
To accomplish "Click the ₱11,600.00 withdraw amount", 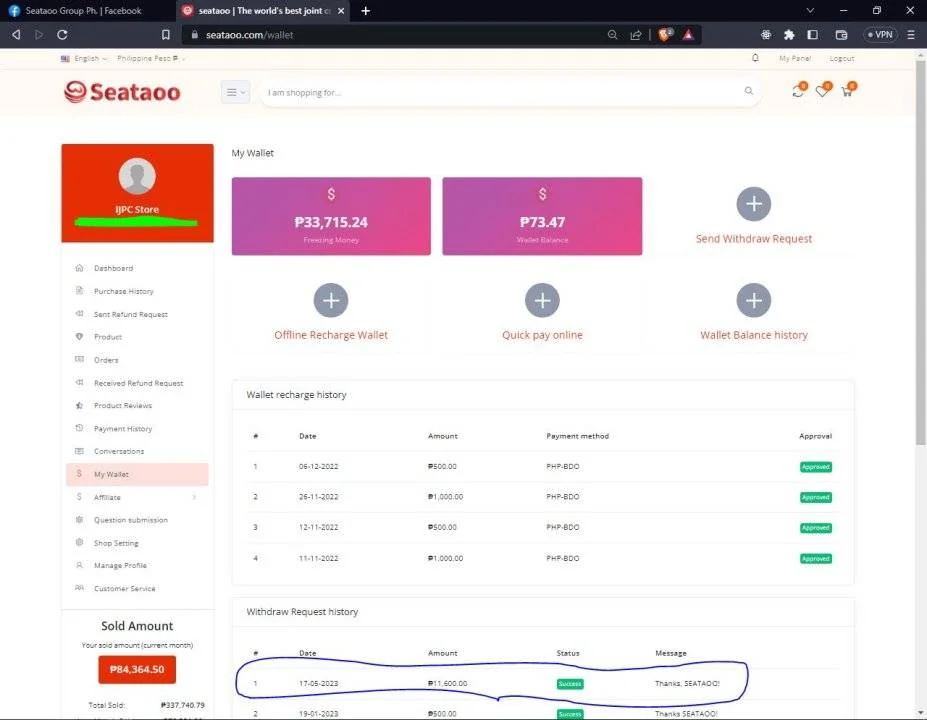I will [448, 683].
